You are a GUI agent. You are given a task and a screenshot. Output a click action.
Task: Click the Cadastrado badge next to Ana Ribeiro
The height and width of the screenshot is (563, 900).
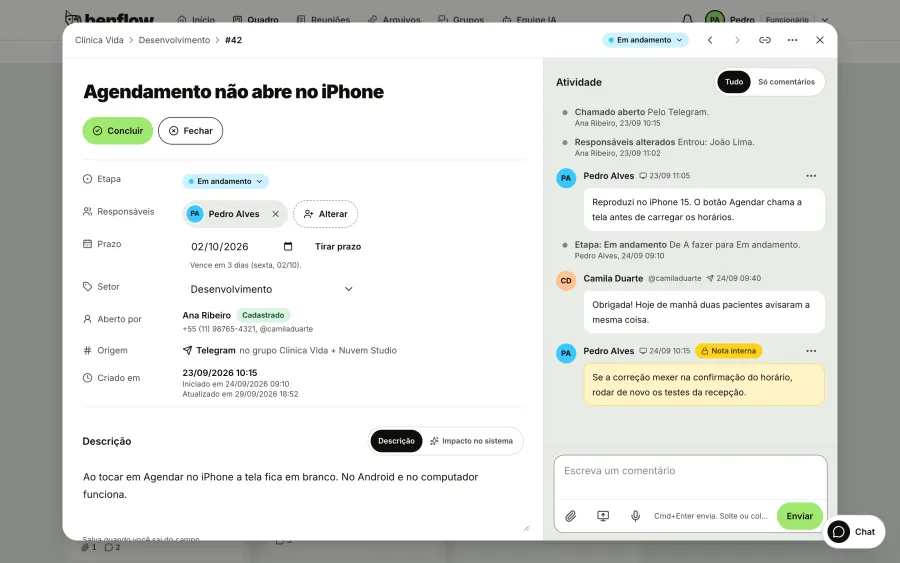263,315
